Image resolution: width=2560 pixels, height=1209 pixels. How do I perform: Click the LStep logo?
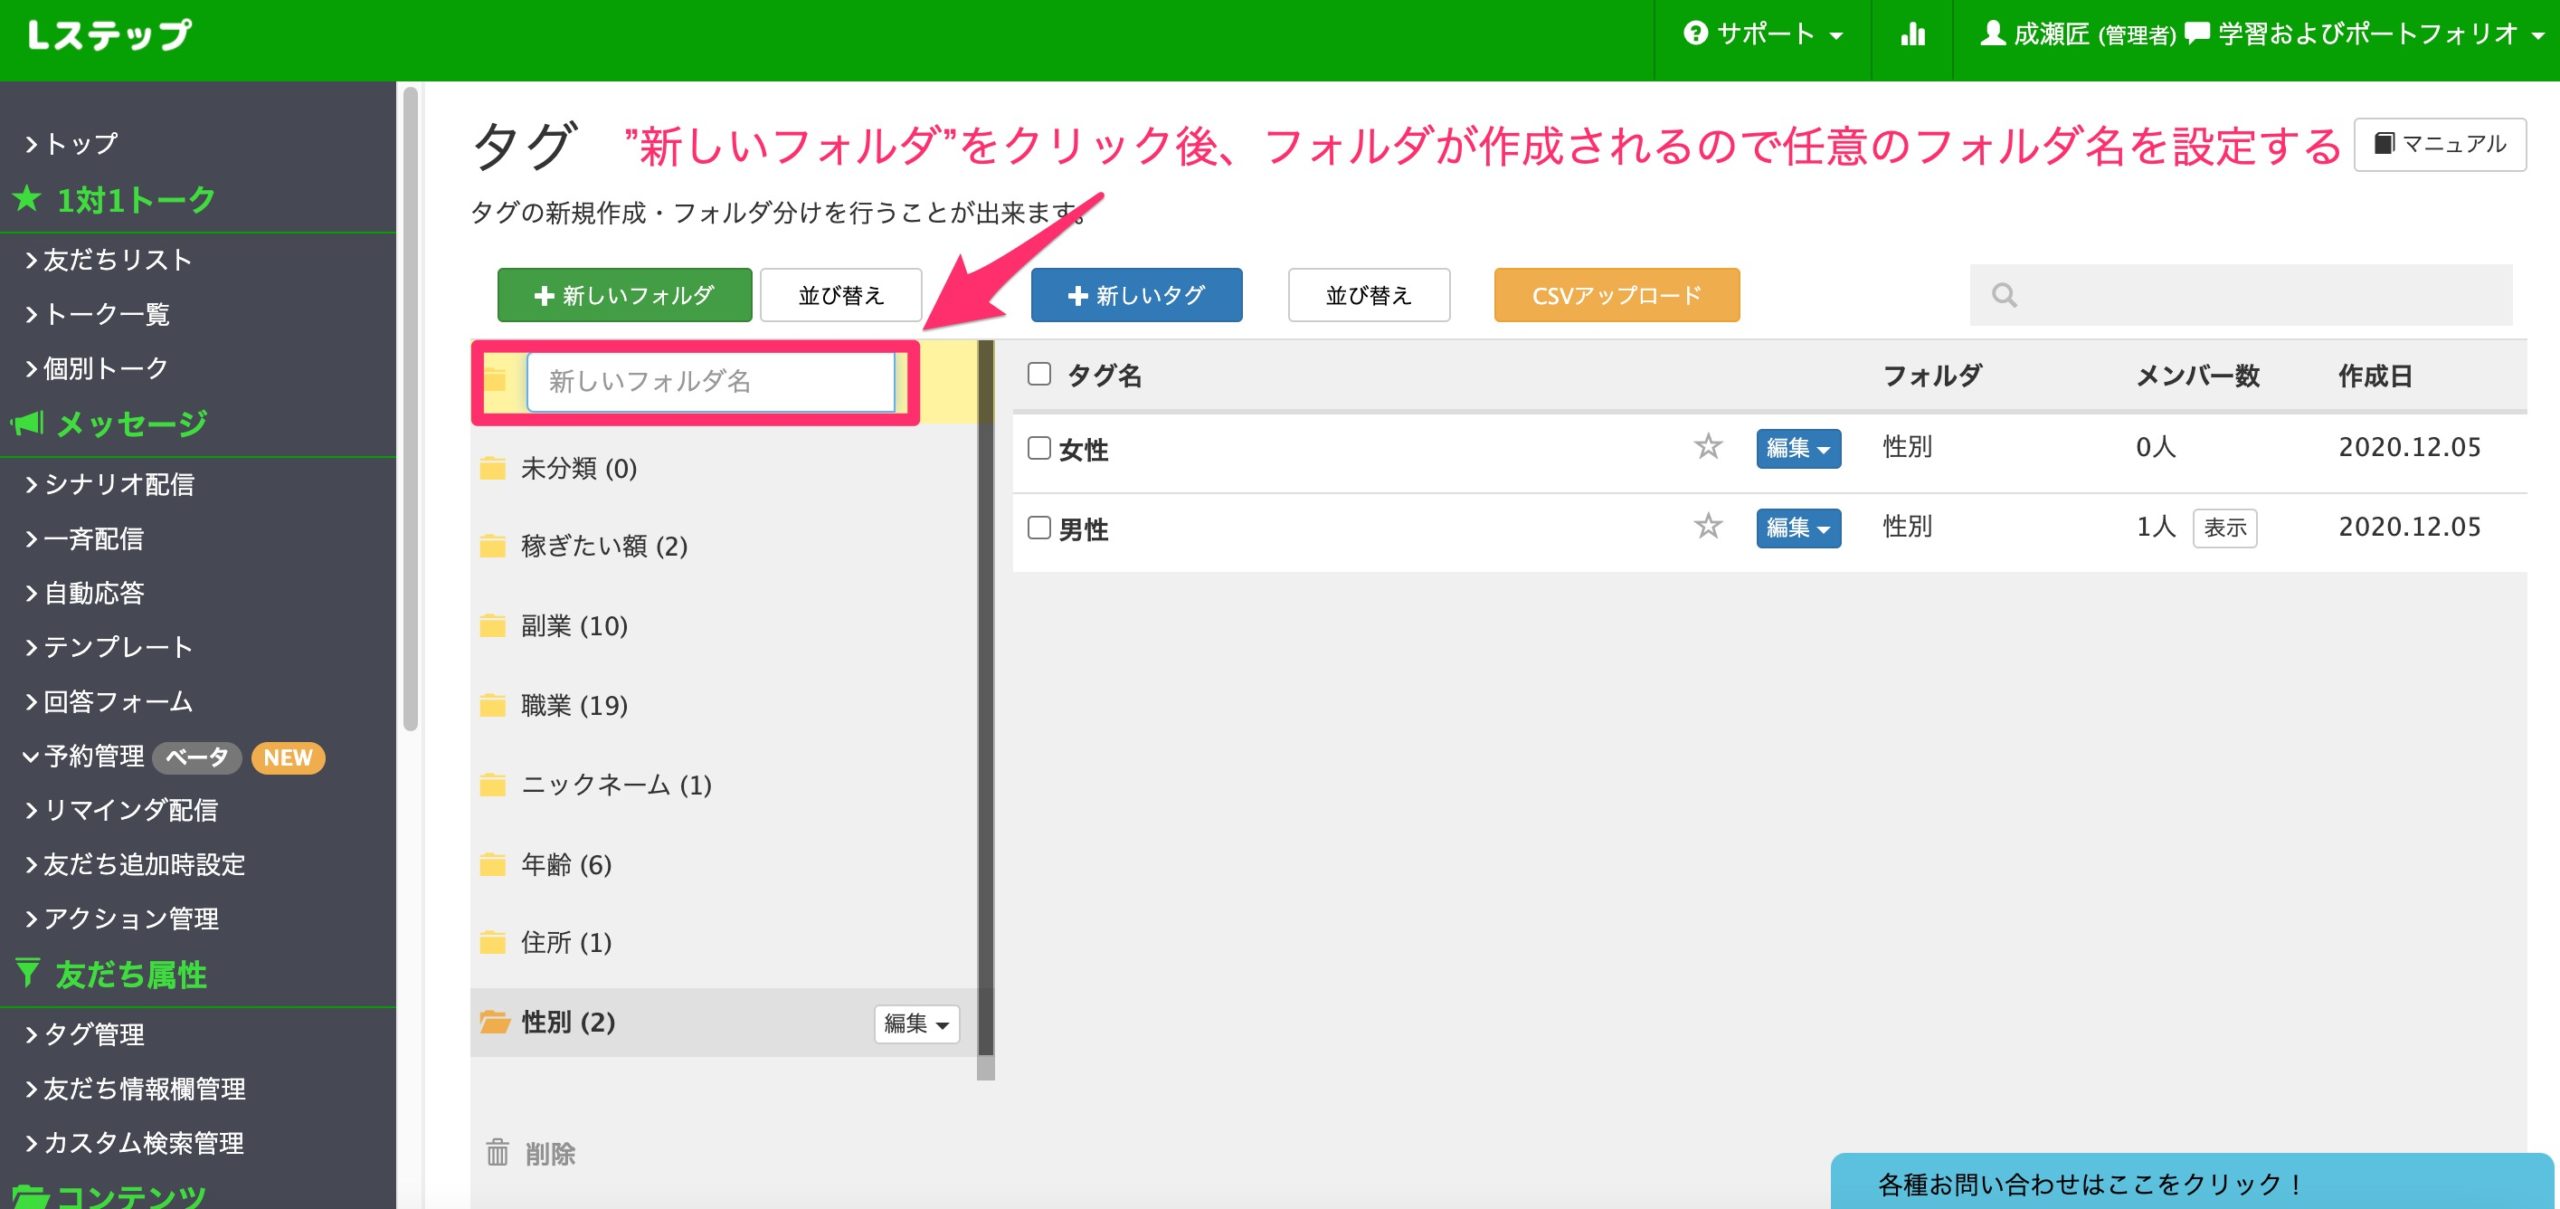(108, 36)
